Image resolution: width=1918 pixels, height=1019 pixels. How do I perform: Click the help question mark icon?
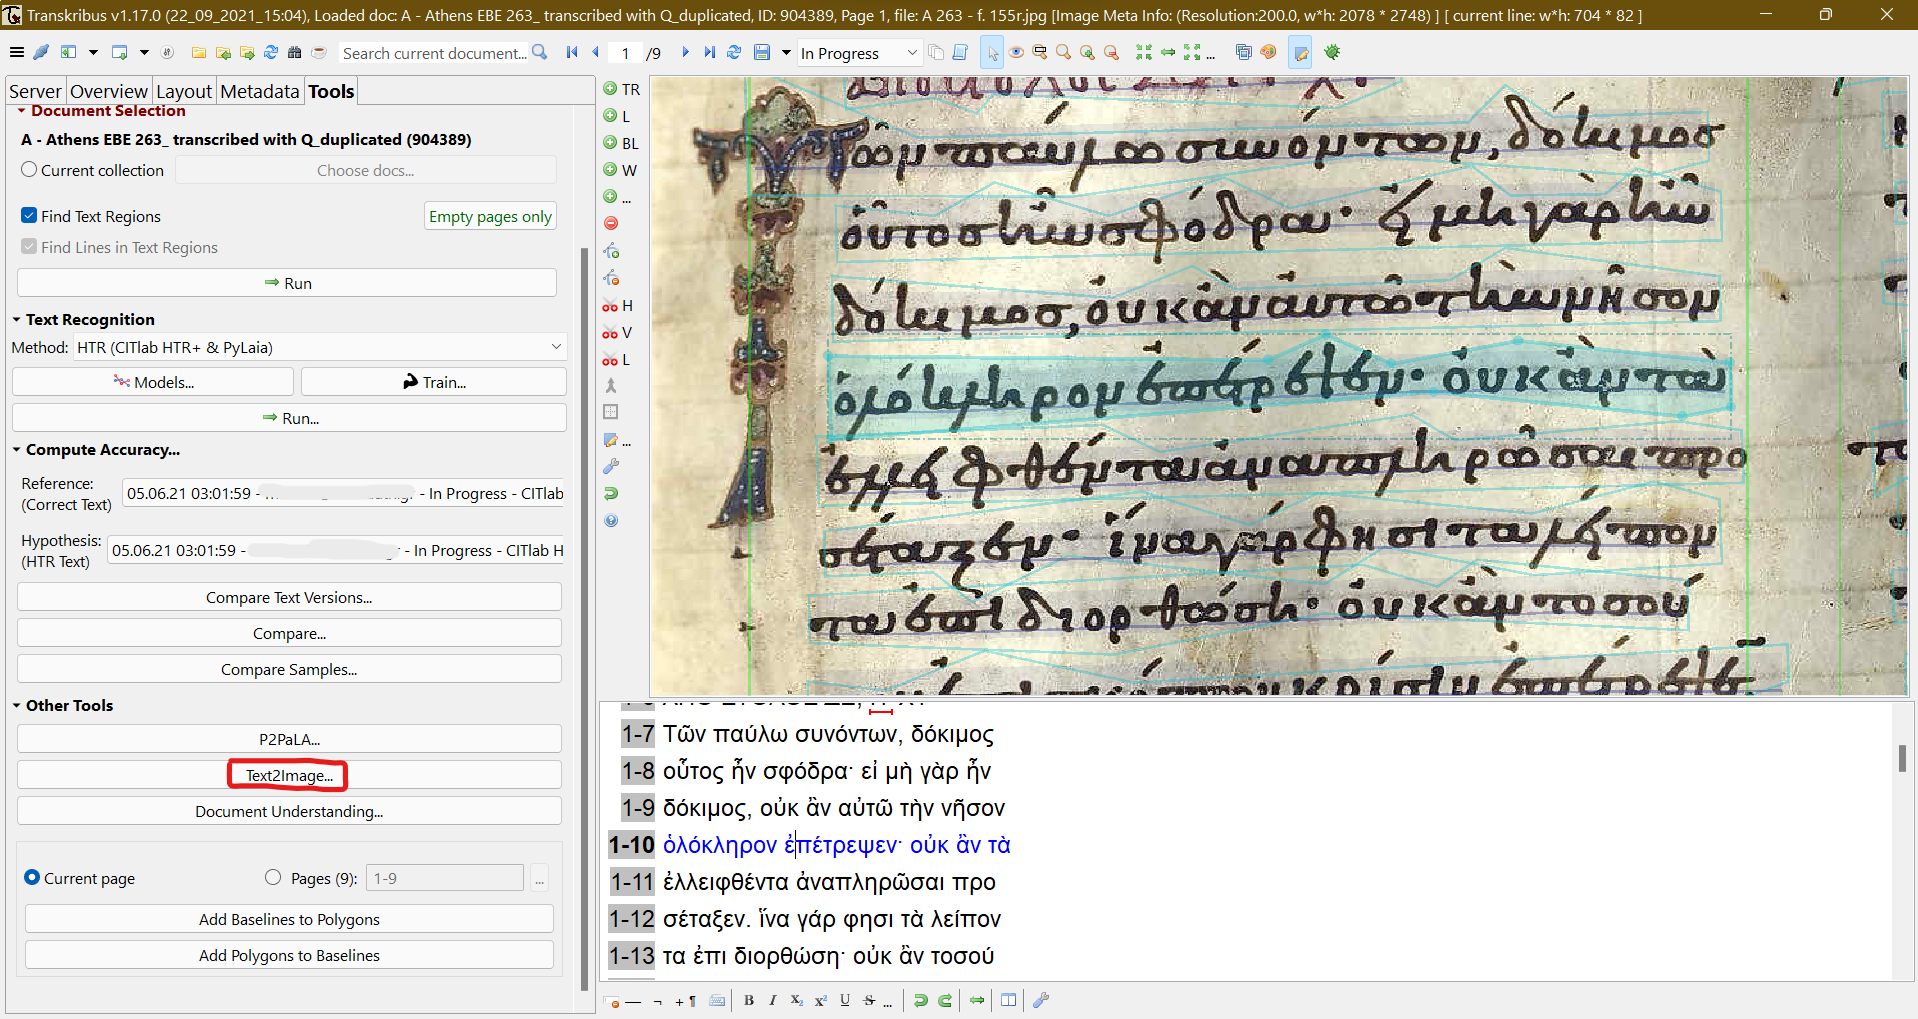611,520
